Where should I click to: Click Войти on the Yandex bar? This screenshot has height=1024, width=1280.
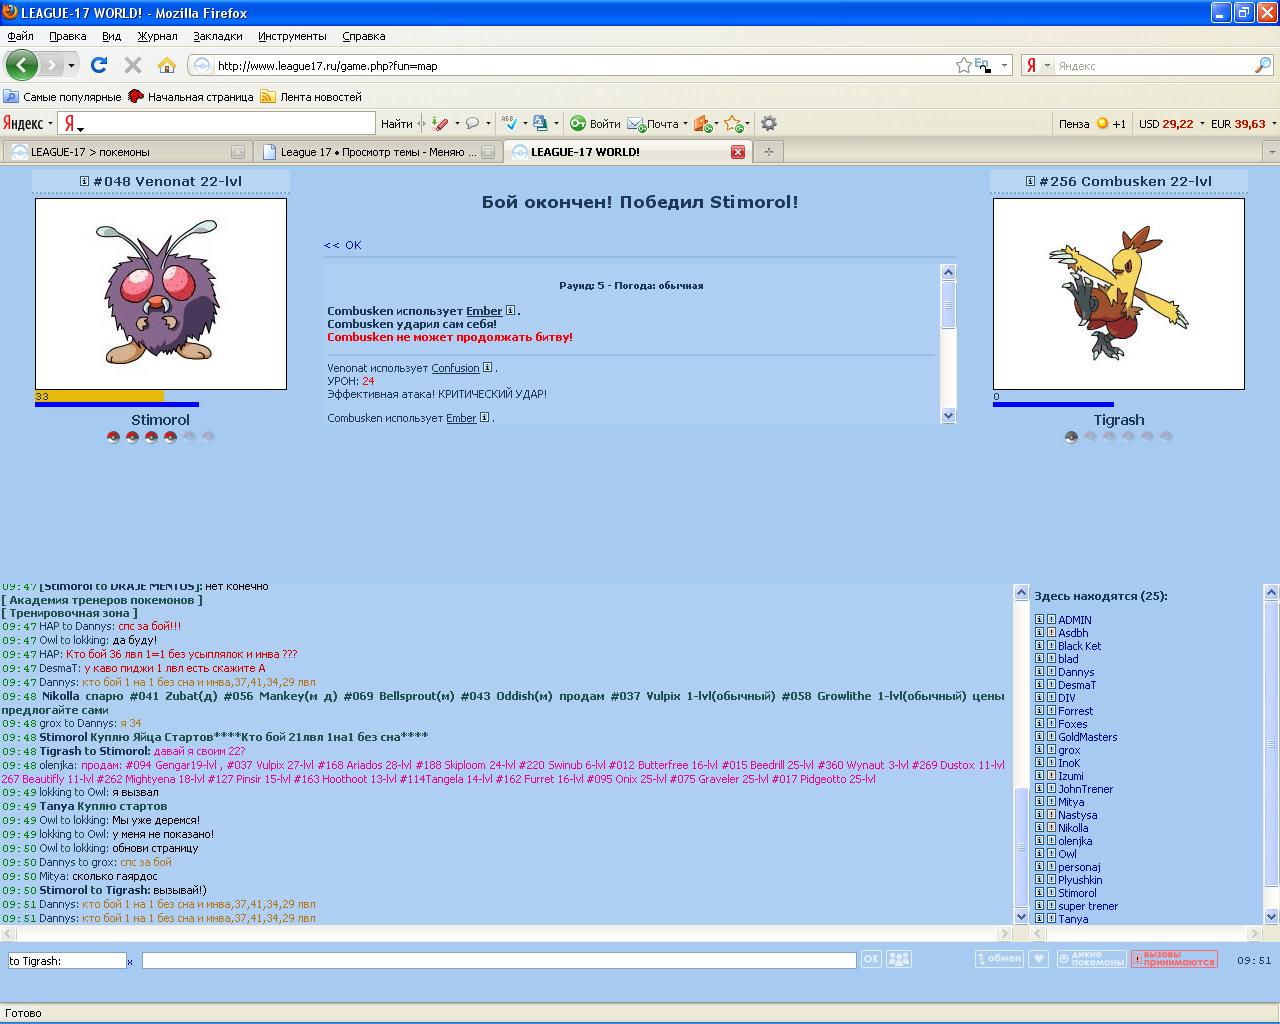(595, 124)
